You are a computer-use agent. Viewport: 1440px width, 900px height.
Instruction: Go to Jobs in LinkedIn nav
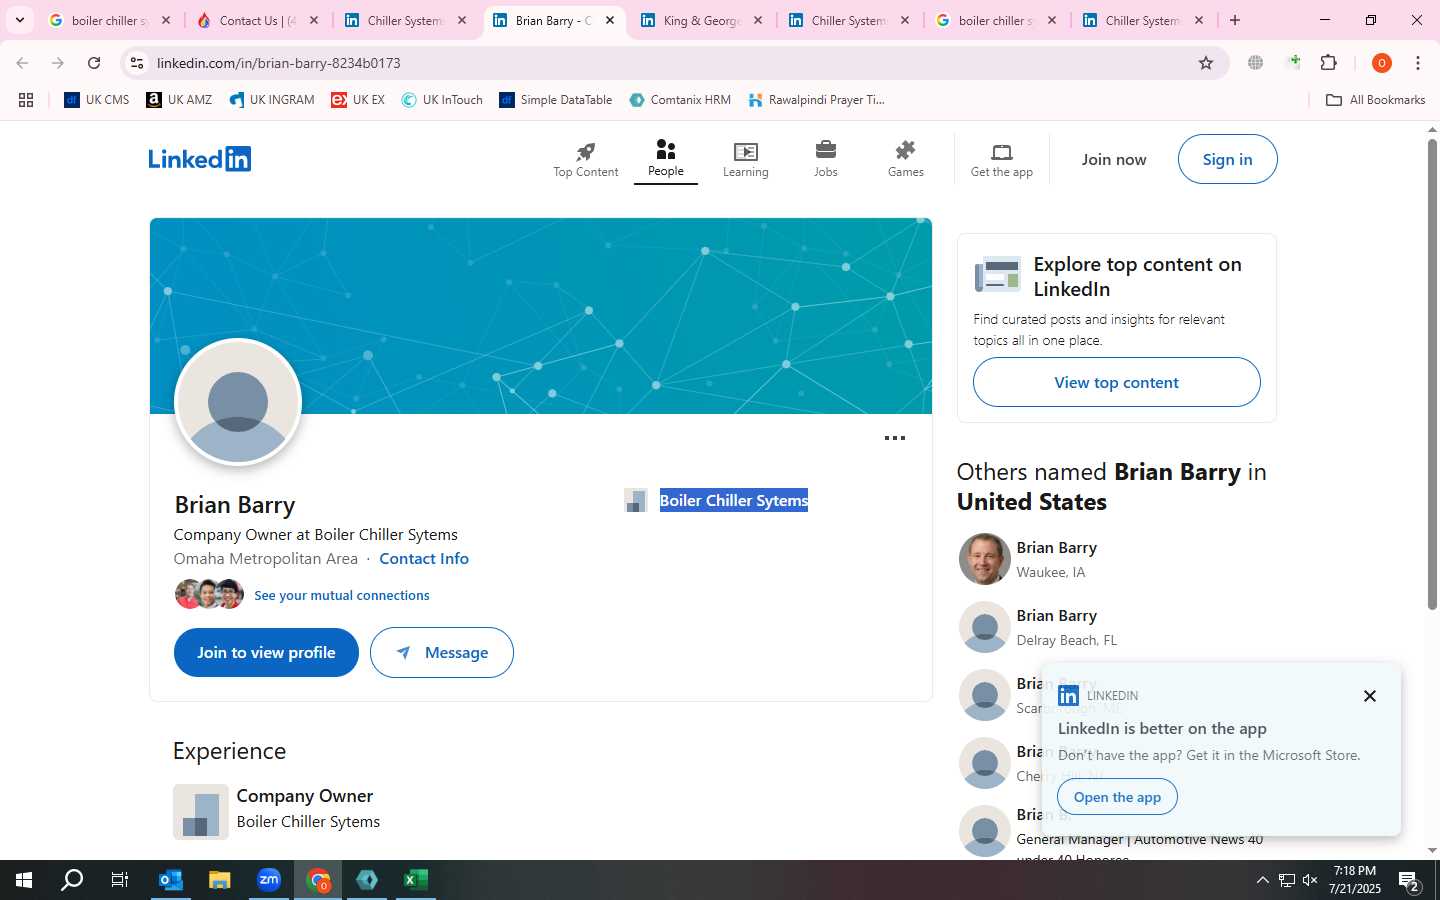(x=826, y=159)
